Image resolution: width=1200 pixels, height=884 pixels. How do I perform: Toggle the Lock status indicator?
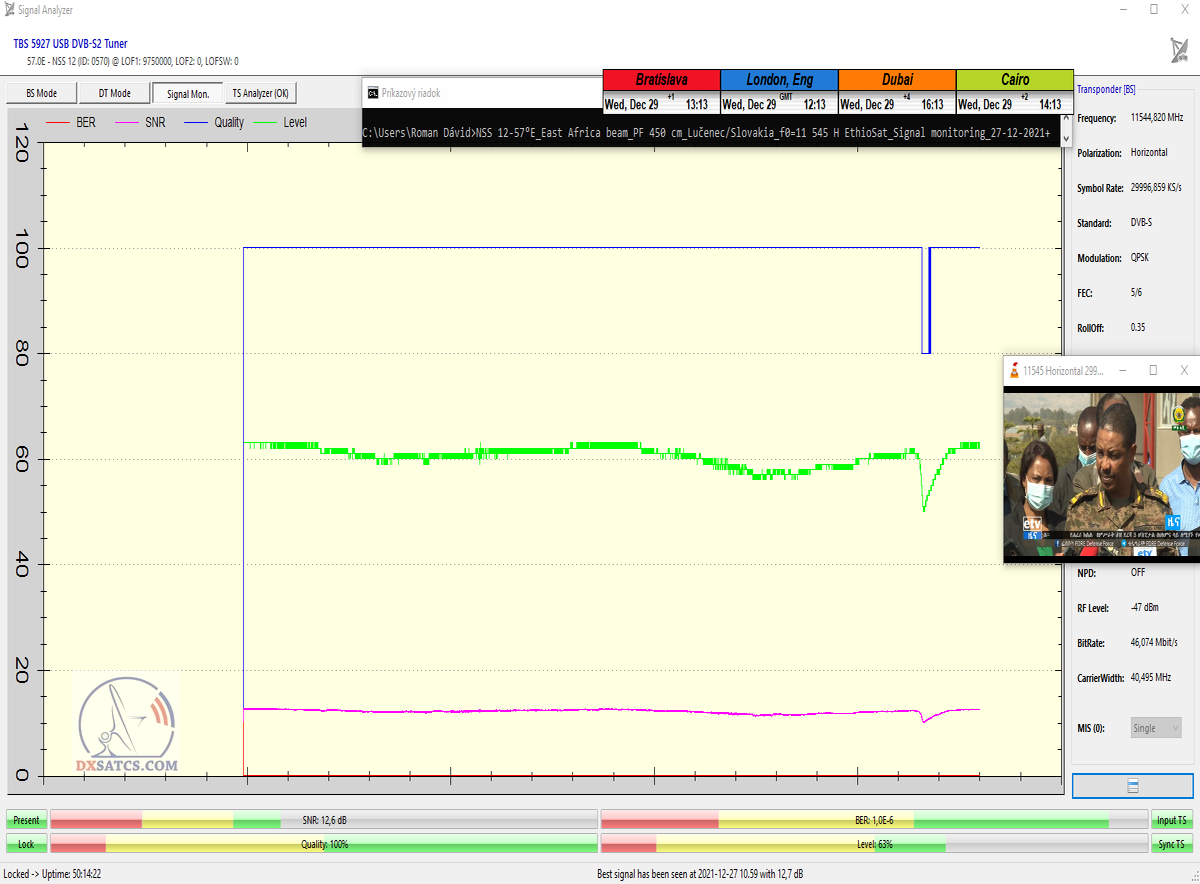click(26, 844)
